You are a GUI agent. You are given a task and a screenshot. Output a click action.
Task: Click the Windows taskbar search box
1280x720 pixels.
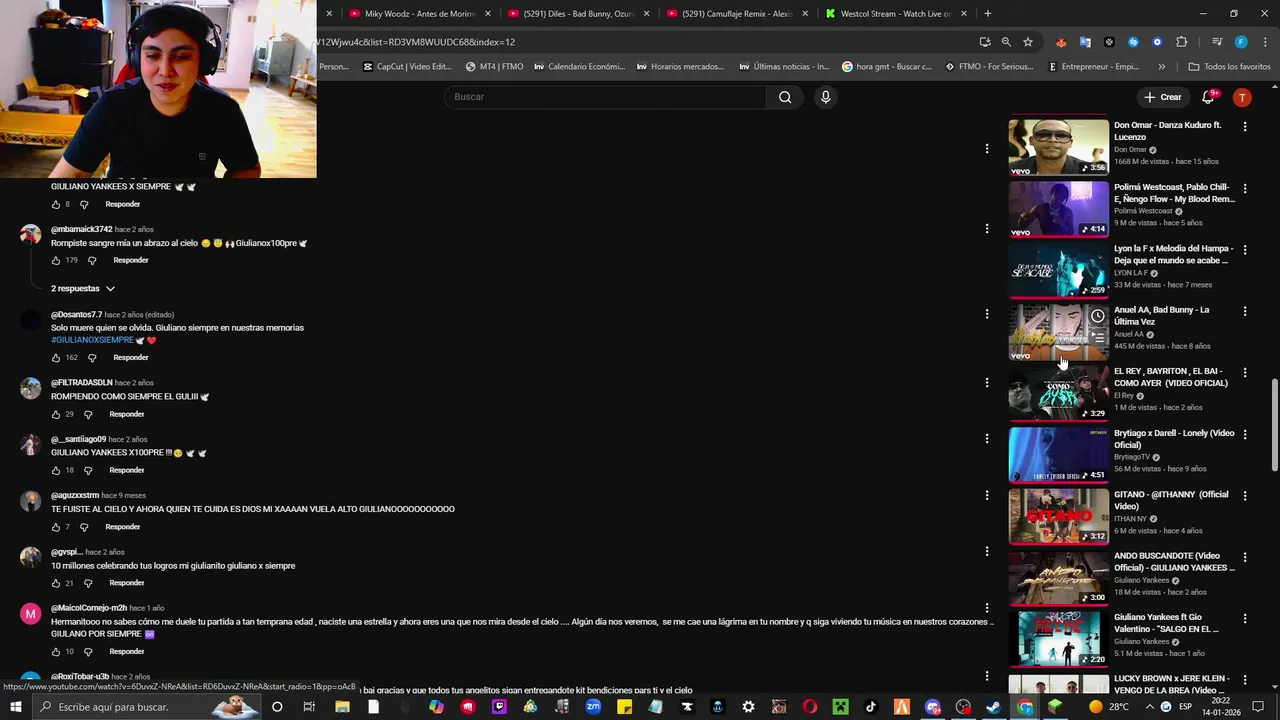(x=148, y=707)
